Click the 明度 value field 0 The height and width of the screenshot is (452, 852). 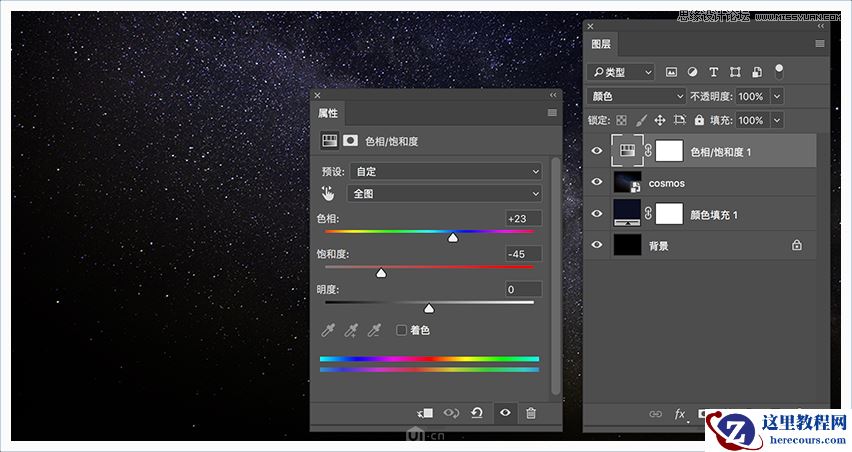[523, 290]
